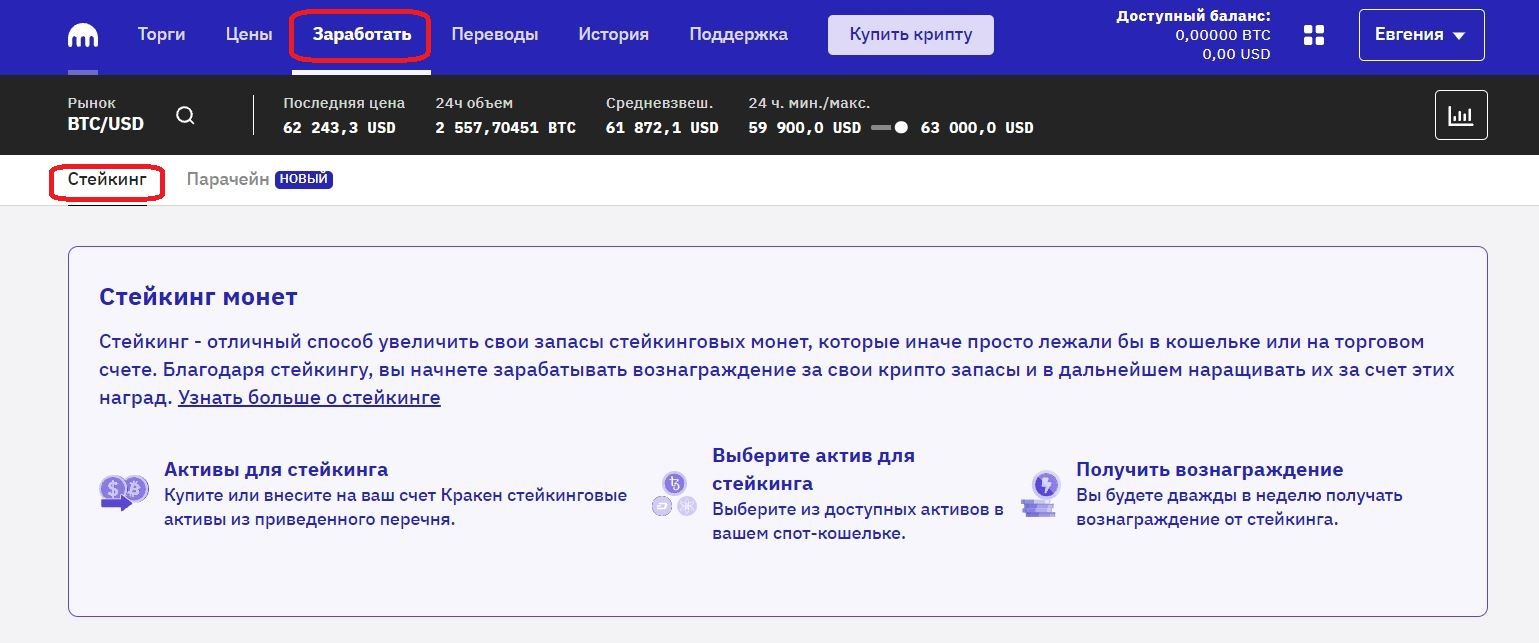Open the BTC/USD market selector
This screenshot has height=643, width=1539.
(x=106, y=115)
